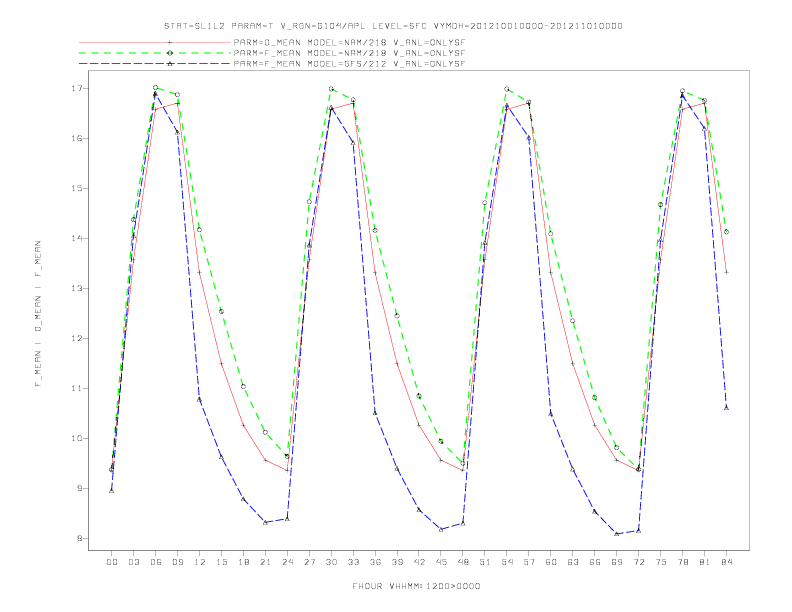Image resolution: width=792 pixels, height=612 pixels.
Task: Click the x-axis tick label 60
Action: 551,562
